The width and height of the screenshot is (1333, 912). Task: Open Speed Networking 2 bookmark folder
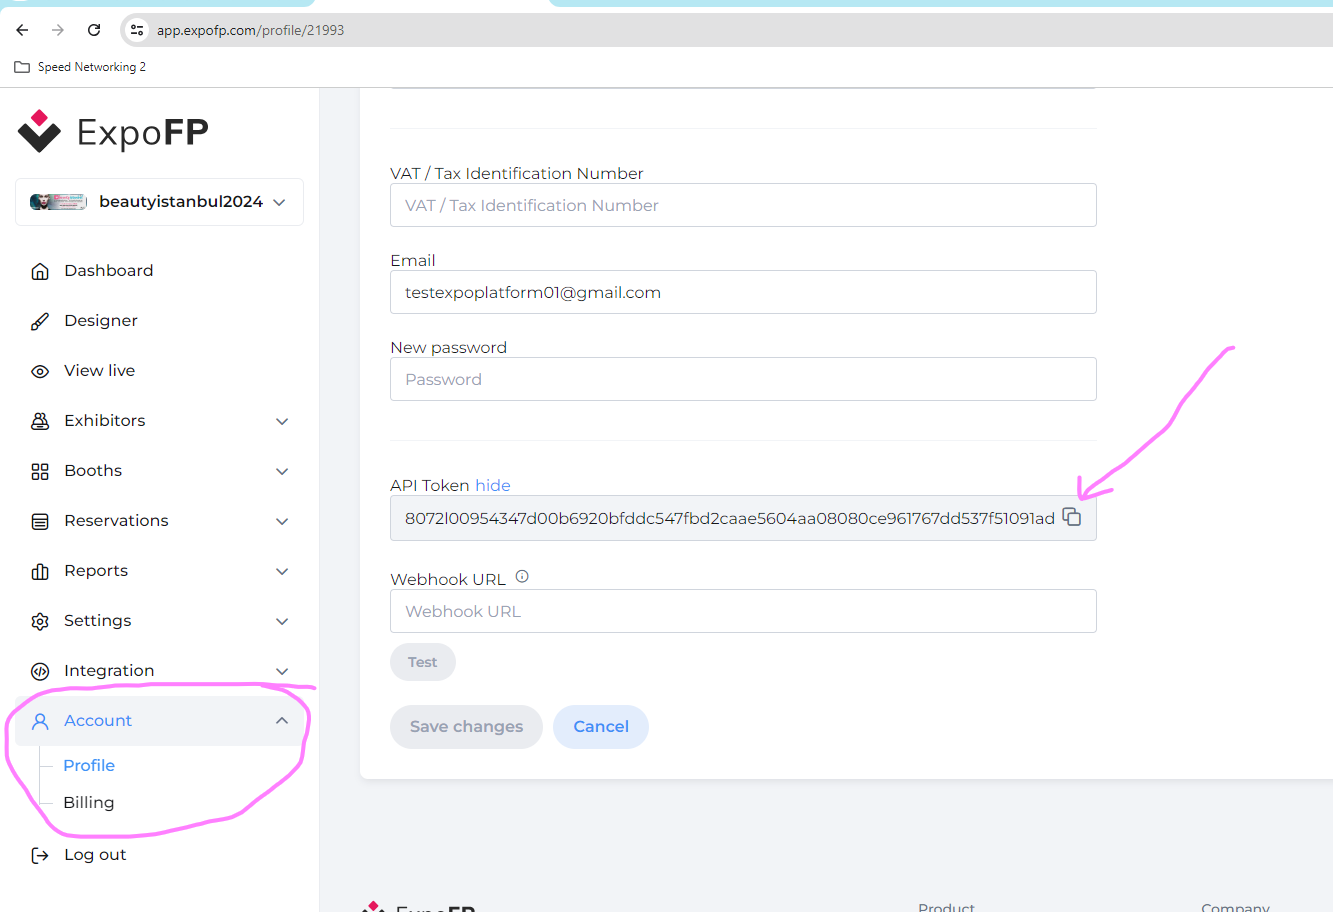(80, 67)
